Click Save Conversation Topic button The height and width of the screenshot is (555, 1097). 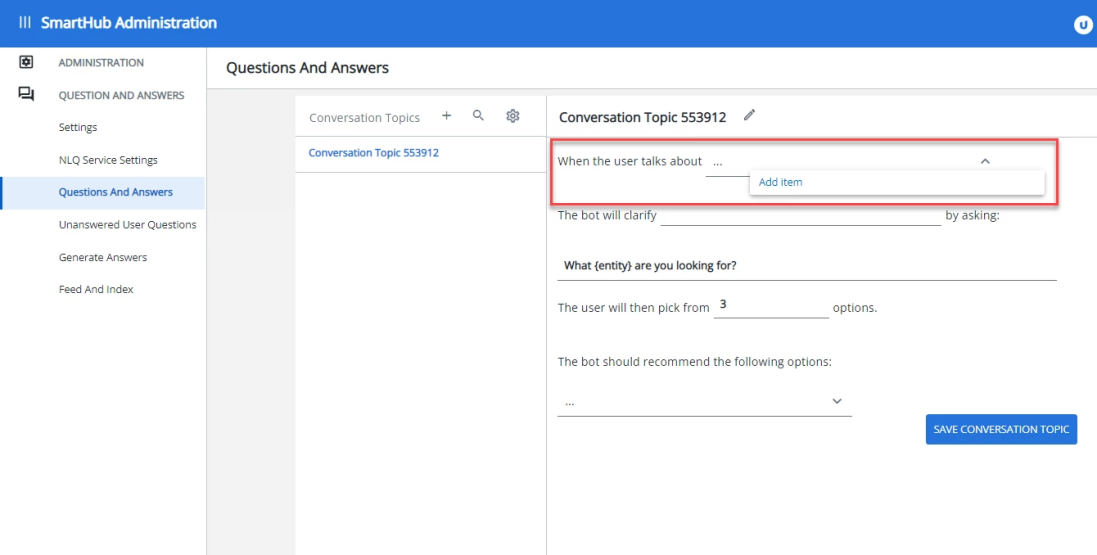pos(1001,429)
